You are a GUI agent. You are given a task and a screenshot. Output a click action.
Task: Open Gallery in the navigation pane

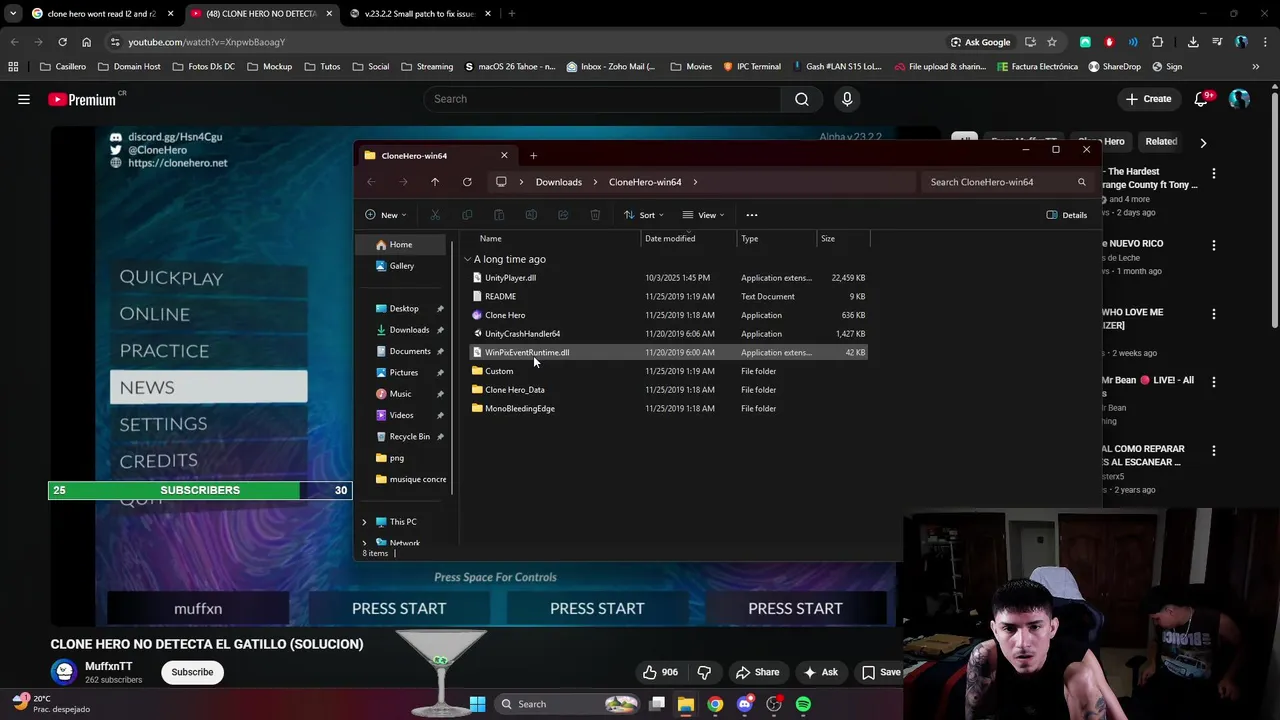[x=401, y=266]
